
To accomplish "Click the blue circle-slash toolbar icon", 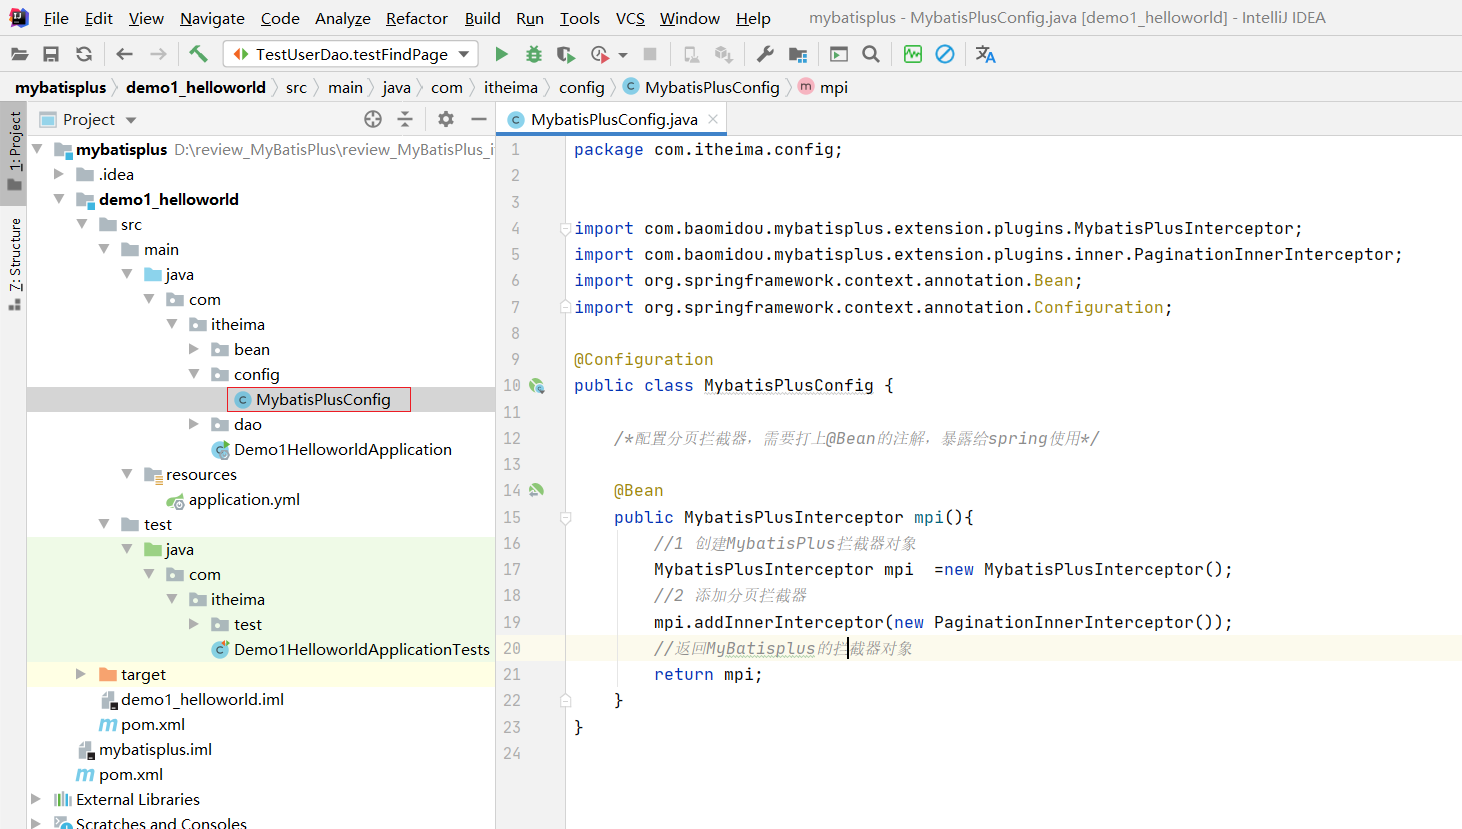I will tap(945, 54).
